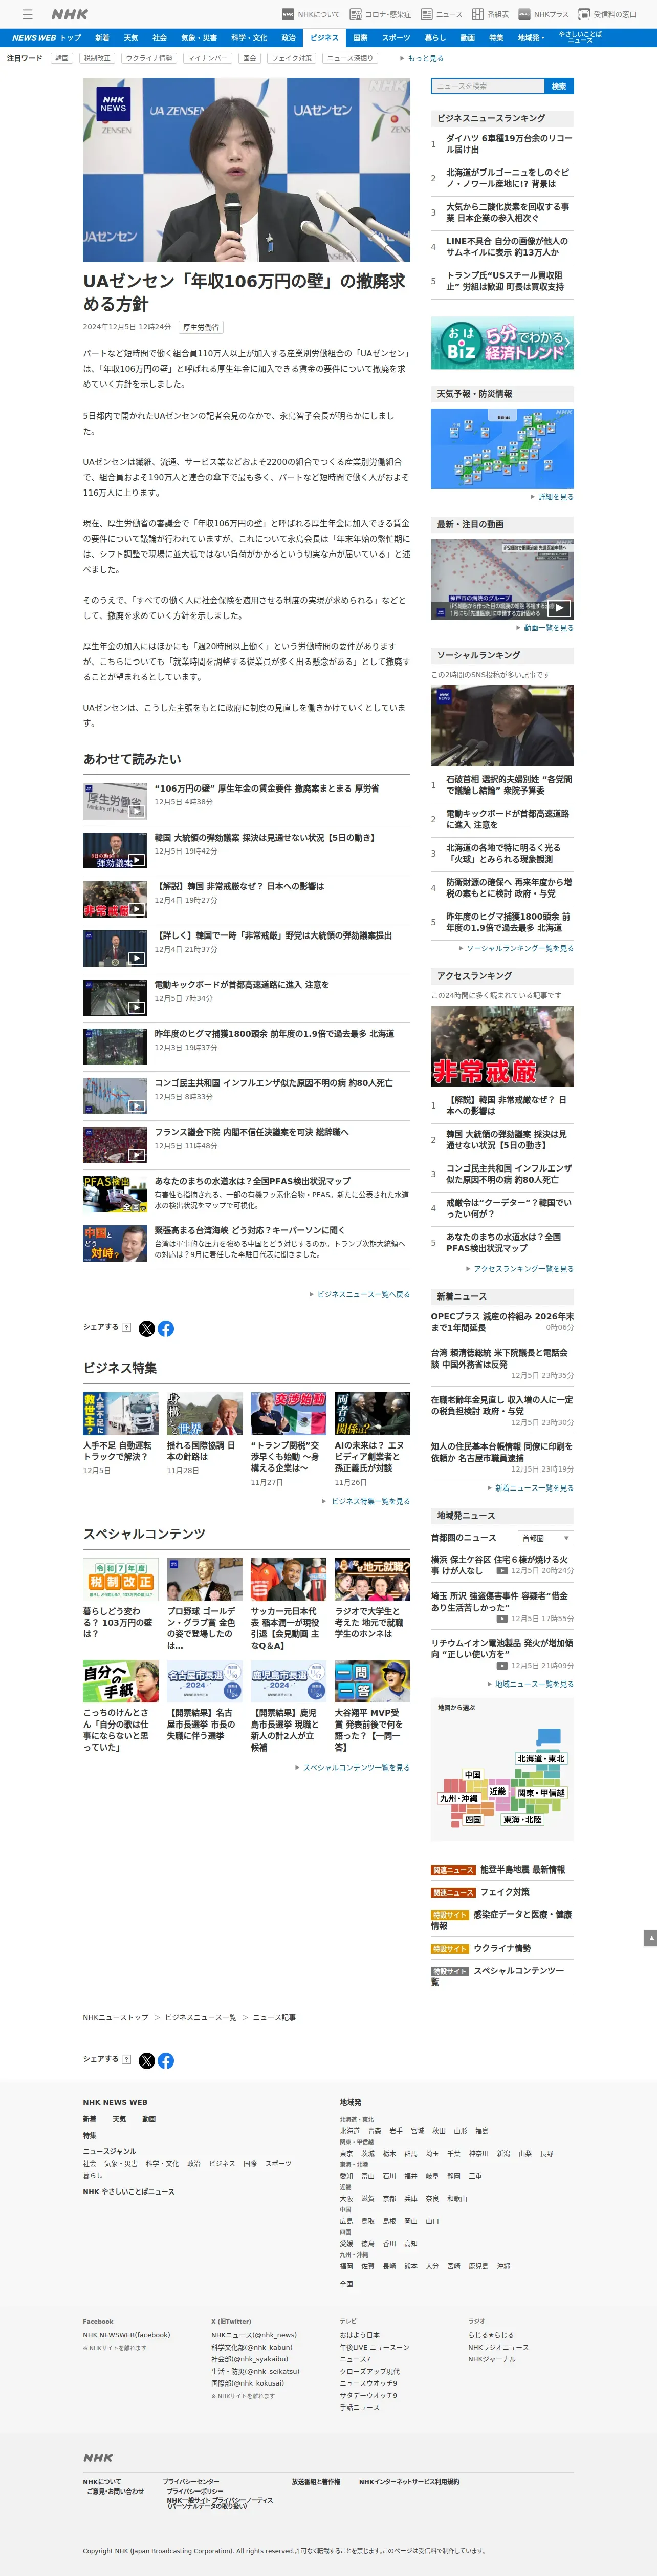Go to 科学・文化 navigation tab
This screenshot has height=2576, width=657.
click(x=249, y=38)
